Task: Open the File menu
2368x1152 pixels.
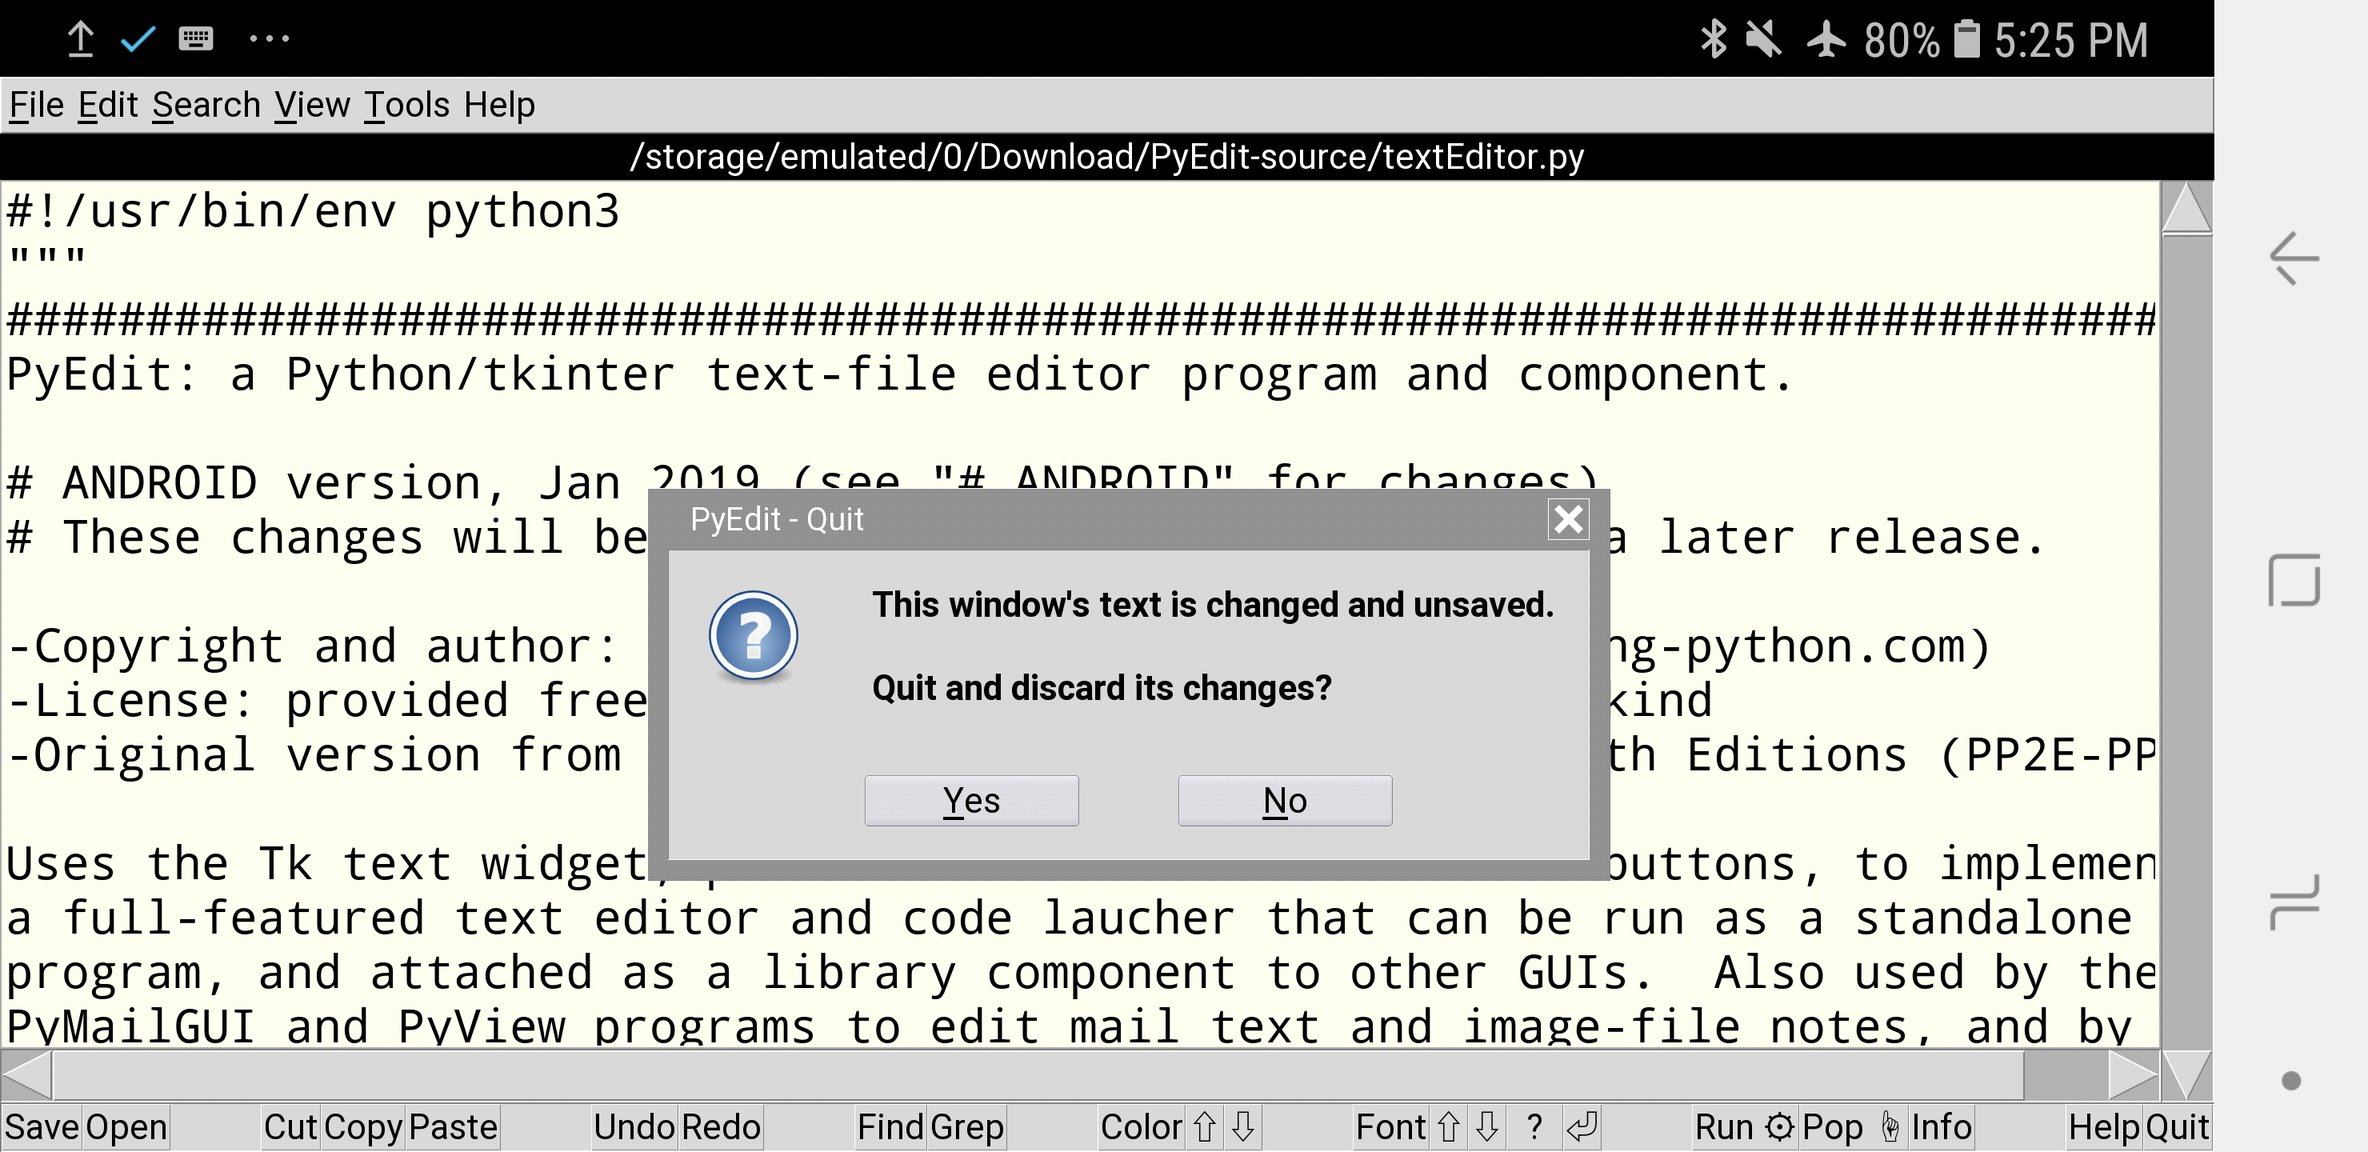Action: (36, 105)
